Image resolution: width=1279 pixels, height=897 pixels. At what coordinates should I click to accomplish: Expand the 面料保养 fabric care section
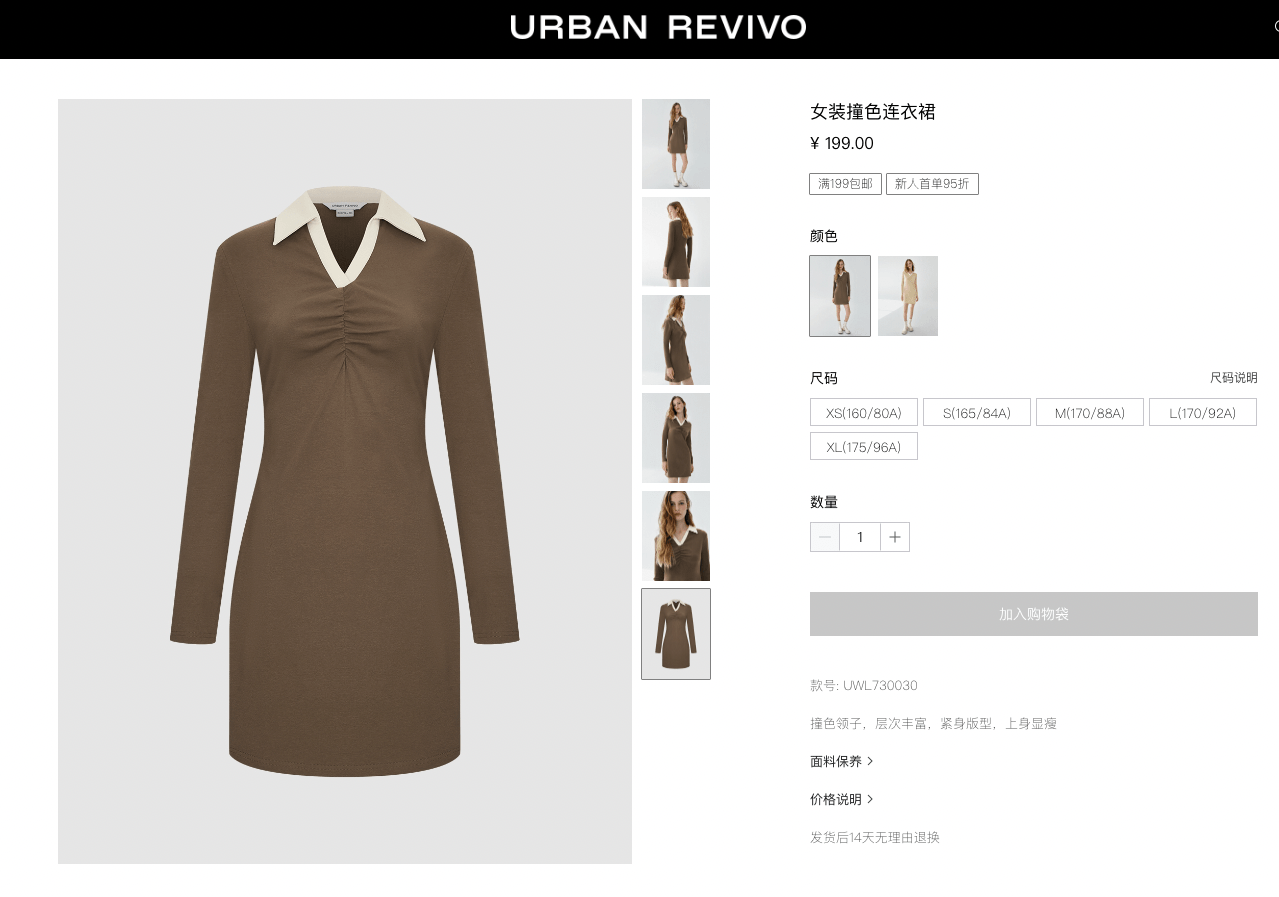coord(842,761)
